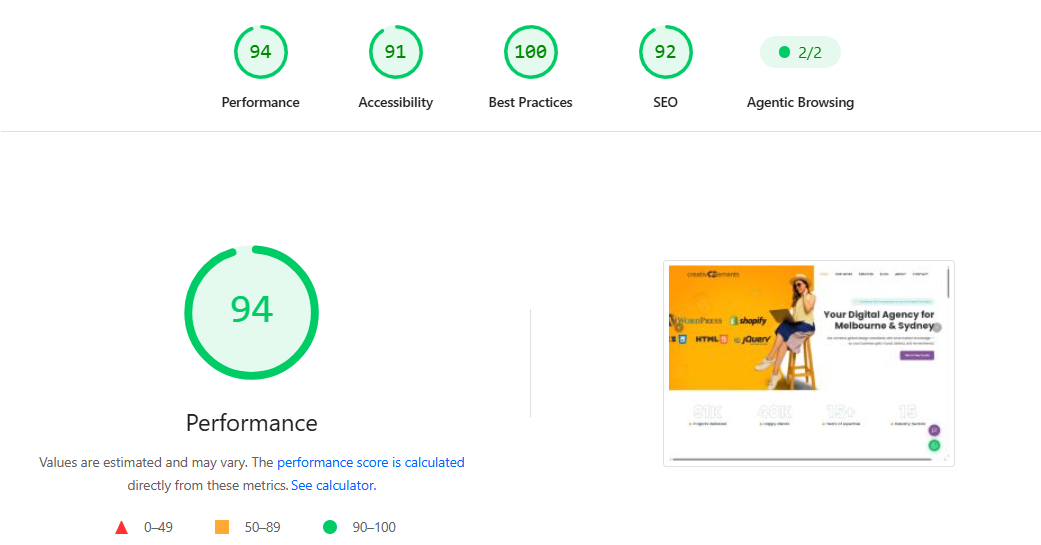Click 'Your Digital Agency for Melbourne & Sydney' heading in thumbnail
1041x545 pixels.
click(879, 320)
